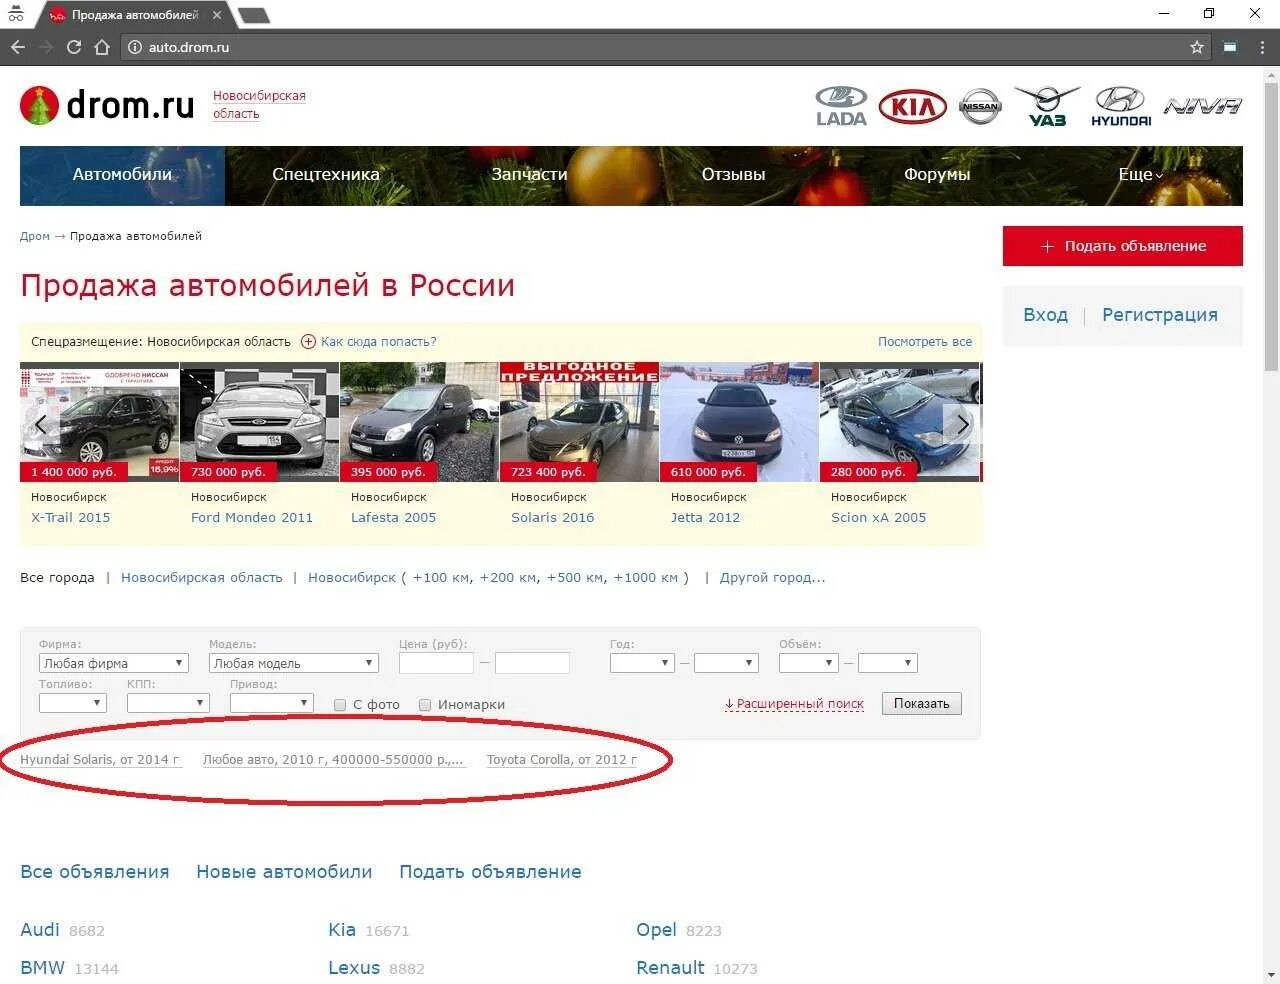Change region 'Новосибирская область' in header
1280x984 pixels.
point(259,104)
